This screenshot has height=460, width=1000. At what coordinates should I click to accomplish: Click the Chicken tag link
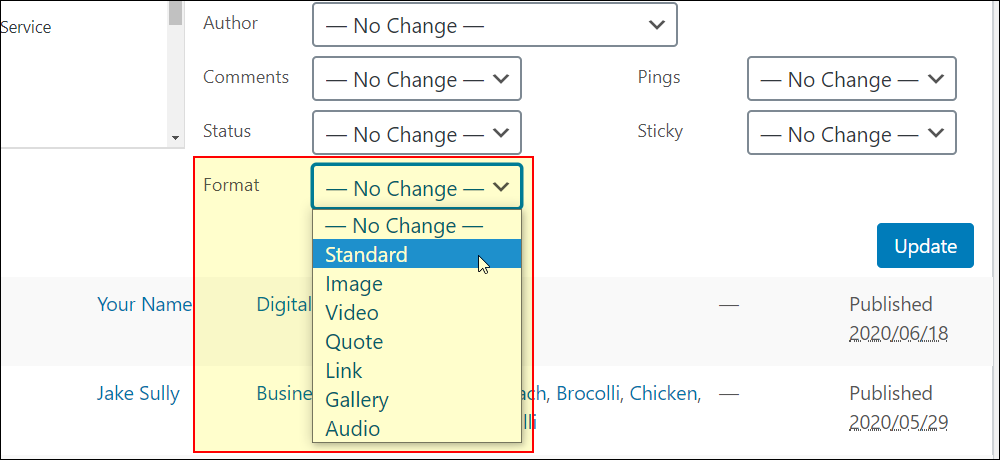[x=665, y=394]
